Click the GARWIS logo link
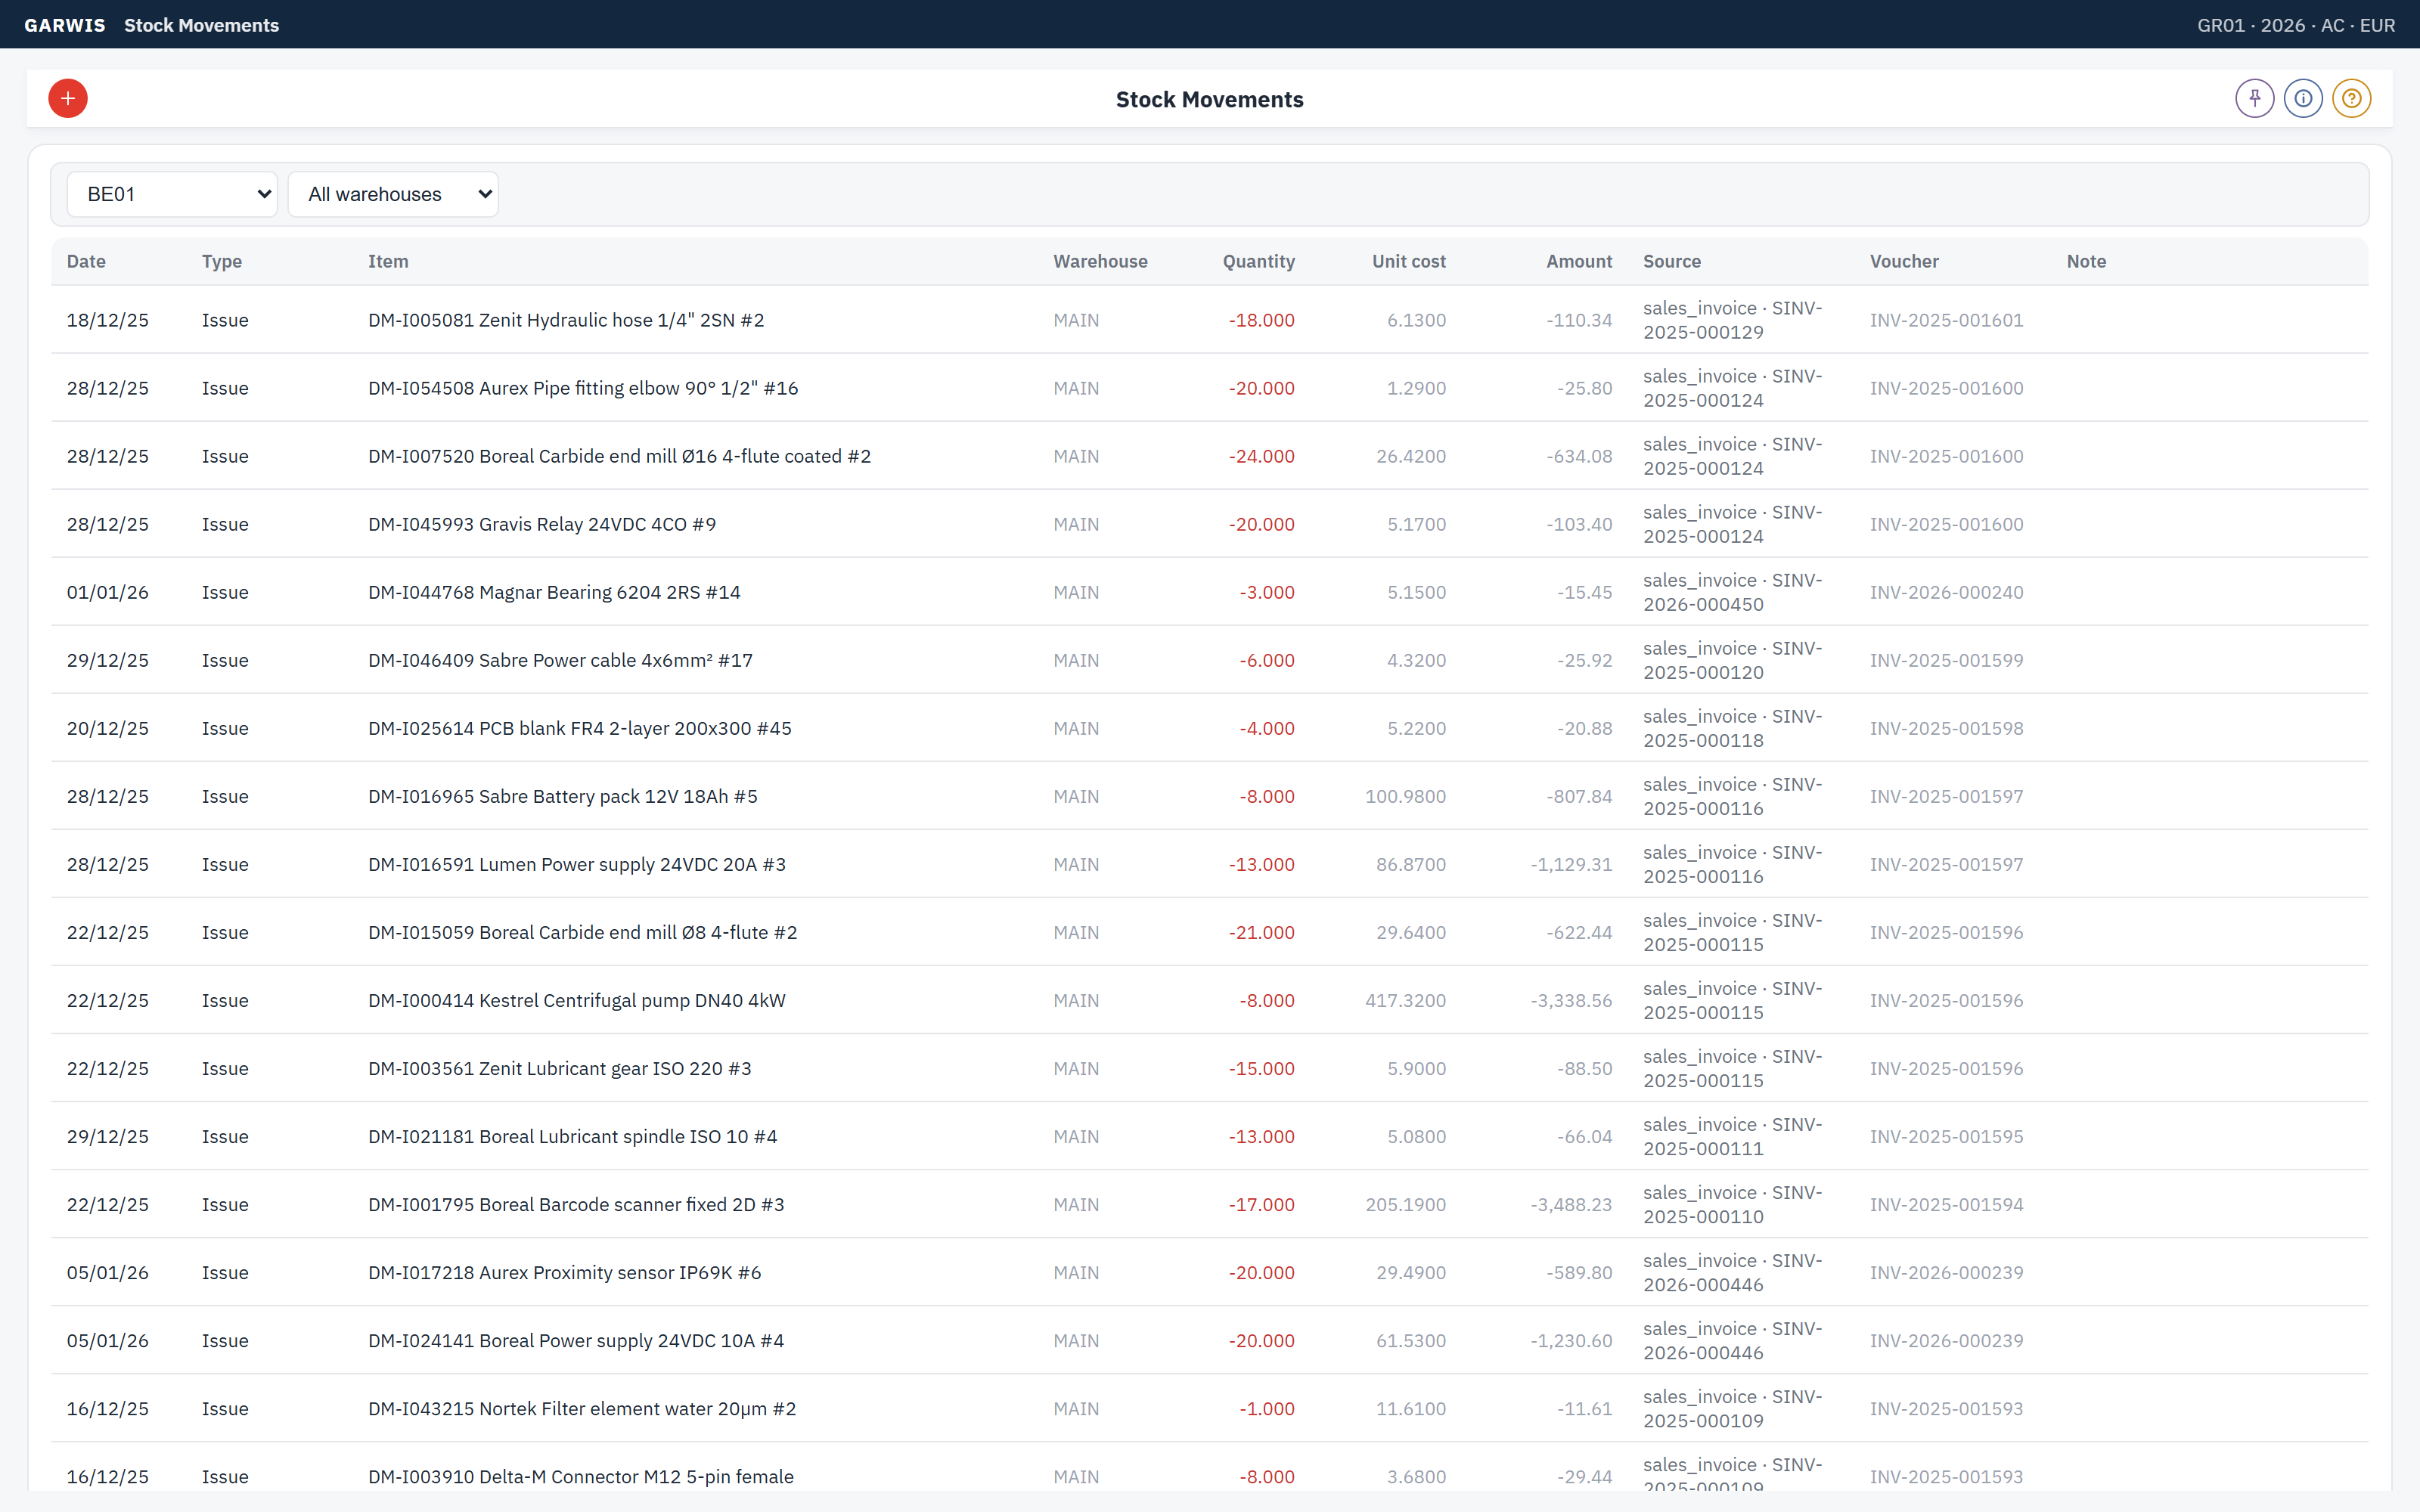The width and height of the screenshot is (2420, 1512). point(65,25)
